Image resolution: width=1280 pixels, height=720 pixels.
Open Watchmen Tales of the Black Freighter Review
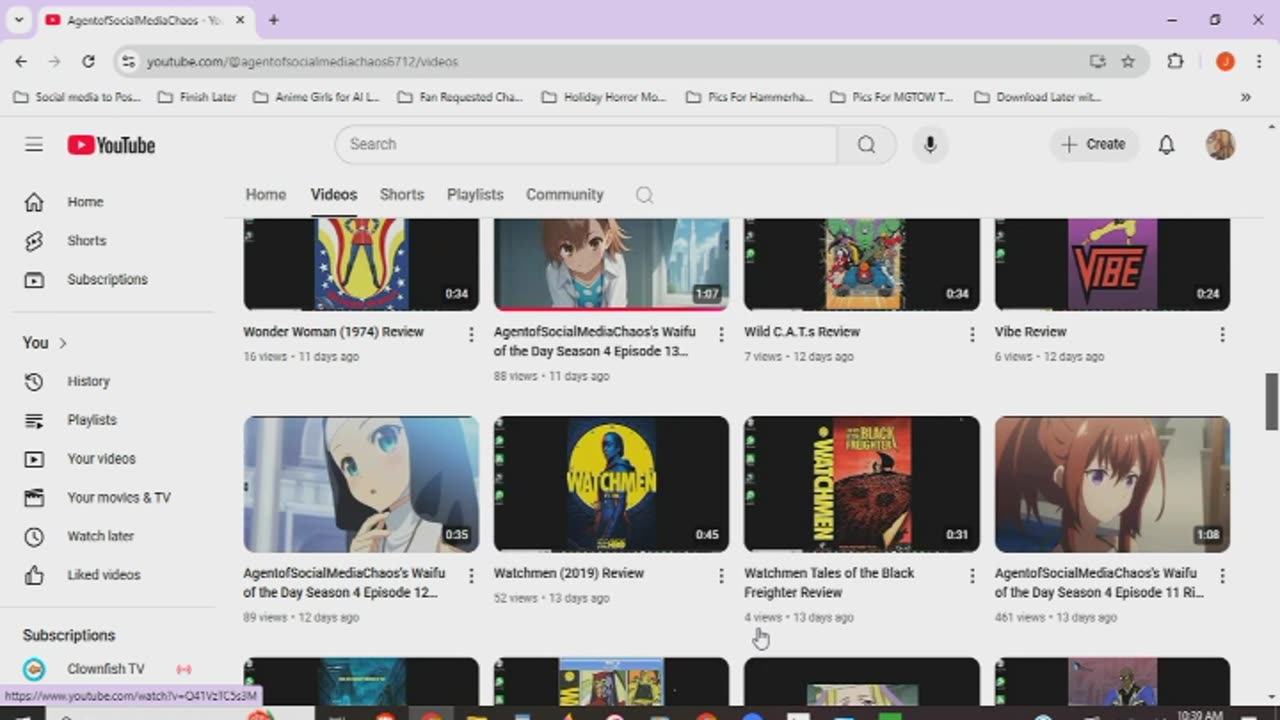829,583
